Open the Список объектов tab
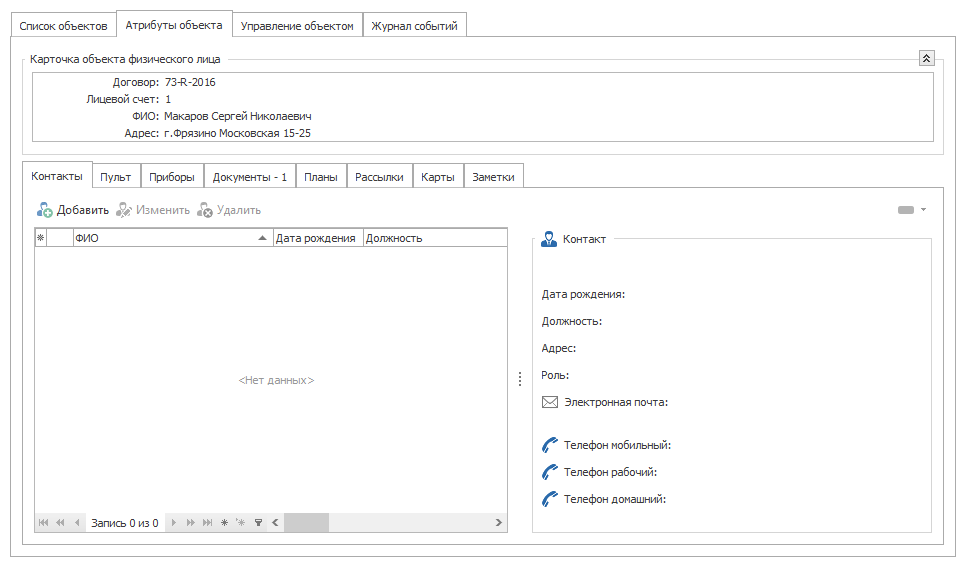The height and width of the screenshot is (567, 966). (x=63, y=26)
